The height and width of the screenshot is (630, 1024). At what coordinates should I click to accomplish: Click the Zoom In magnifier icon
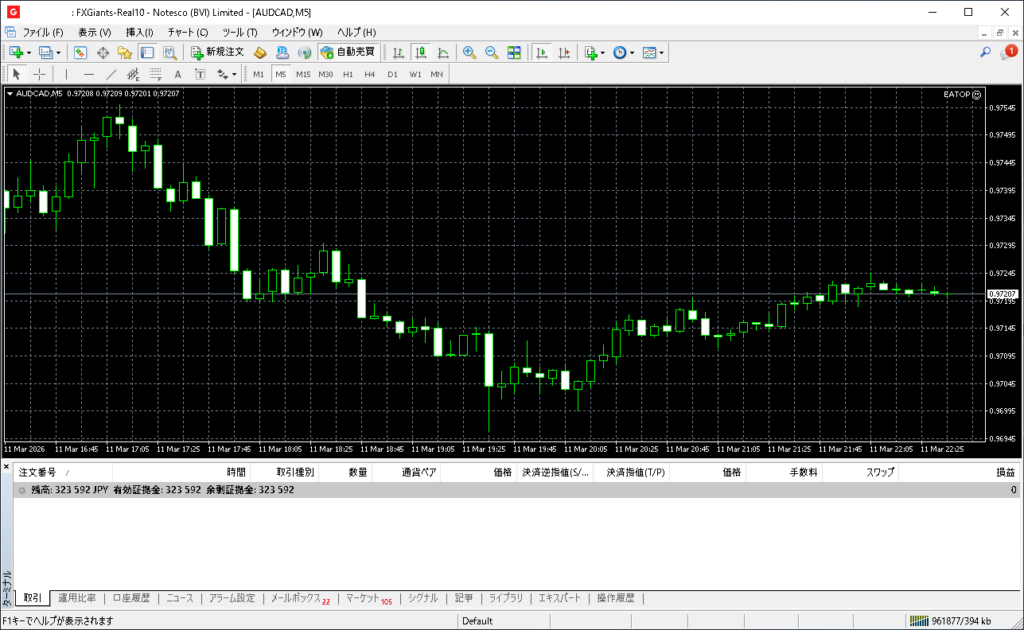pyautogui.click(x=469, y=52)
